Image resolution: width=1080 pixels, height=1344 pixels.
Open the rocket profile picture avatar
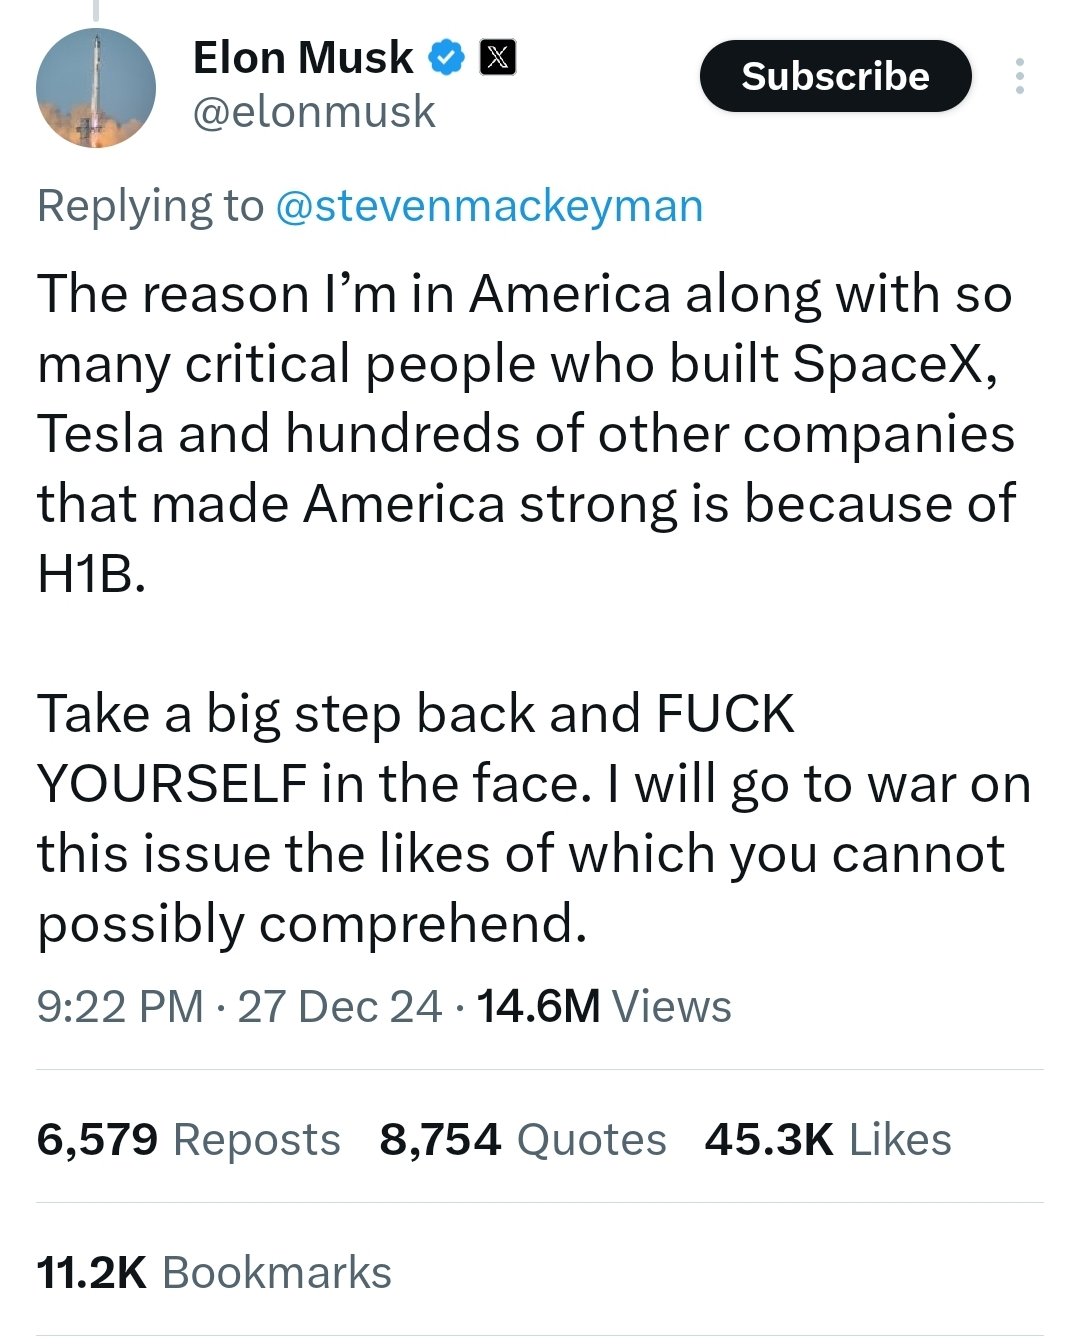96,88
